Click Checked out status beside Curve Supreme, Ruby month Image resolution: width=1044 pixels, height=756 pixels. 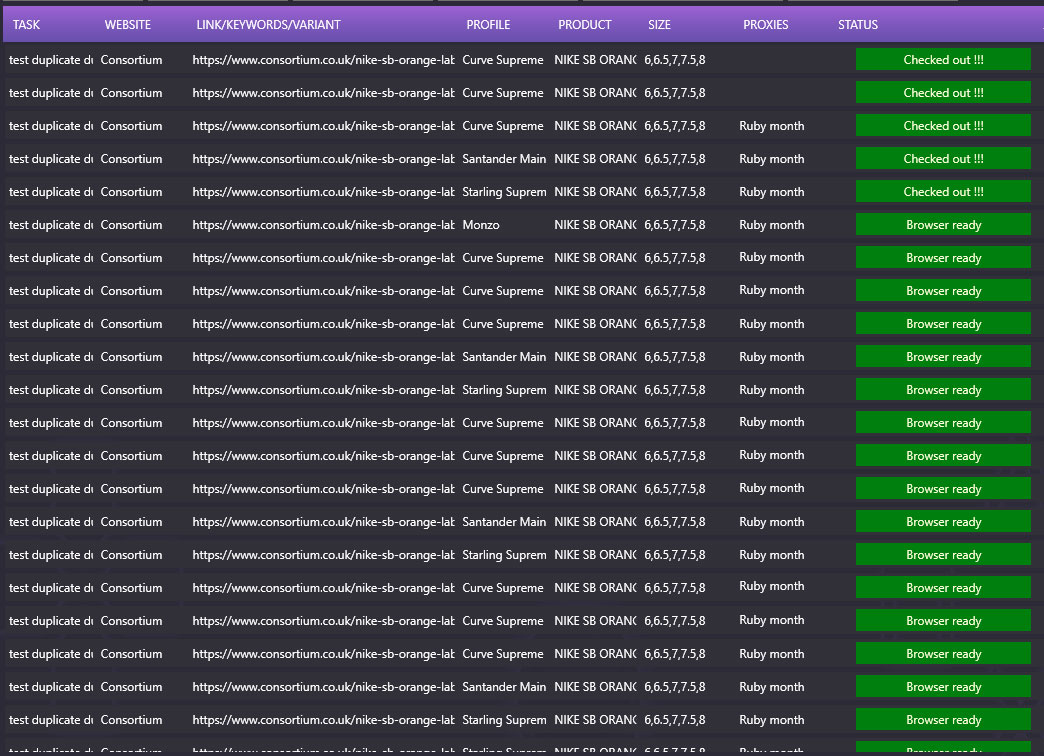943,125
